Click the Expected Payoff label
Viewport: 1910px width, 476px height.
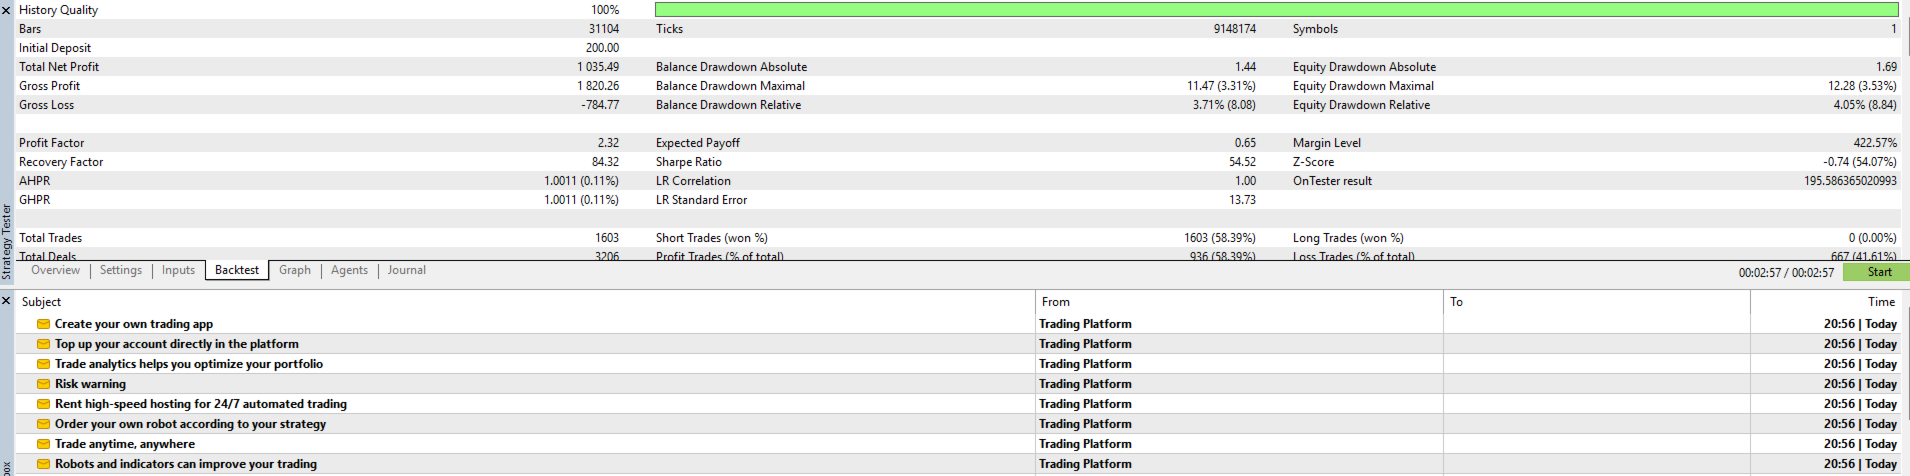click(698, 143)
